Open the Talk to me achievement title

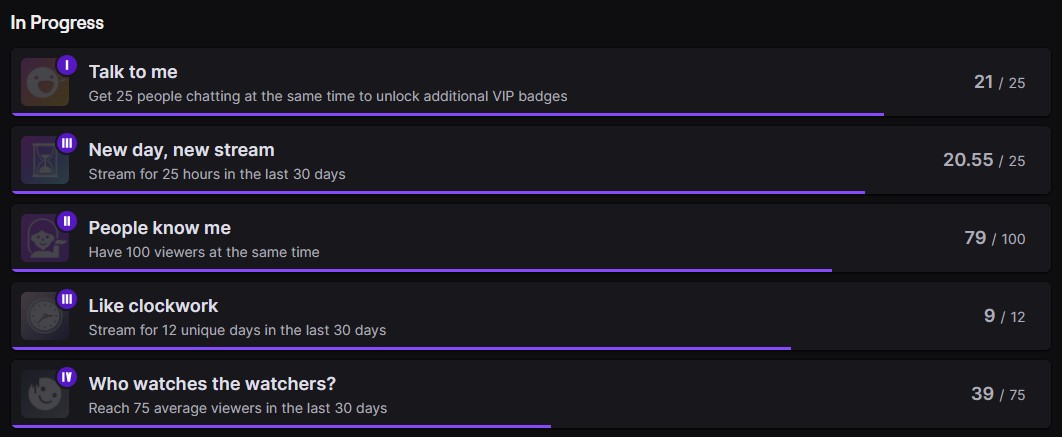point(133,72)
